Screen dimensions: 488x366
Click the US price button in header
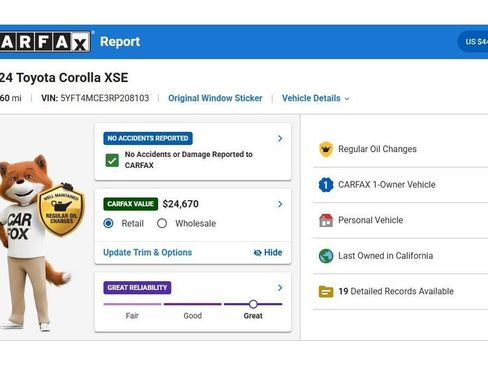[x=473, y=42]
